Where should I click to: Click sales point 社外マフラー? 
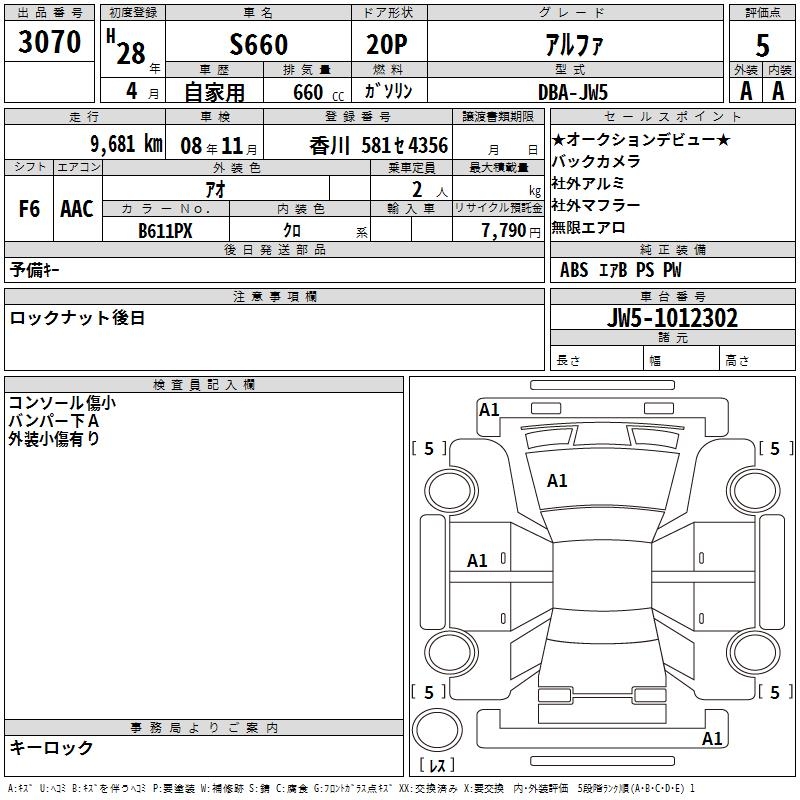596,205
